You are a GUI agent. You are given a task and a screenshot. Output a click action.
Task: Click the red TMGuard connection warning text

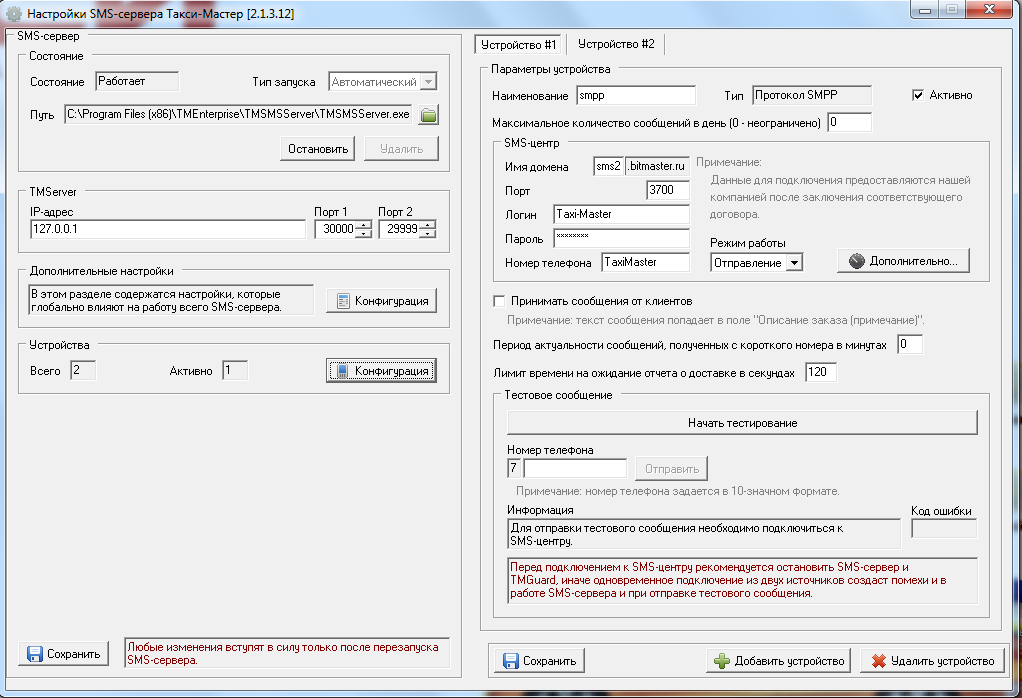click(742, 580)
